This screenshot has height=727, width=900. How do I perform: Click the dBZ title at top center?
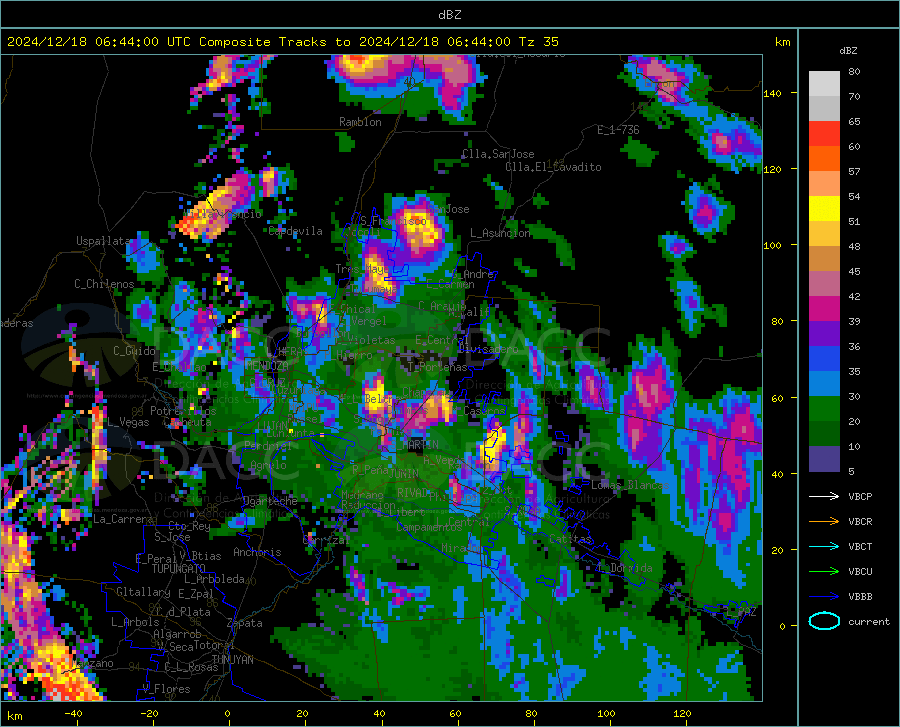[x=449, y=15]
